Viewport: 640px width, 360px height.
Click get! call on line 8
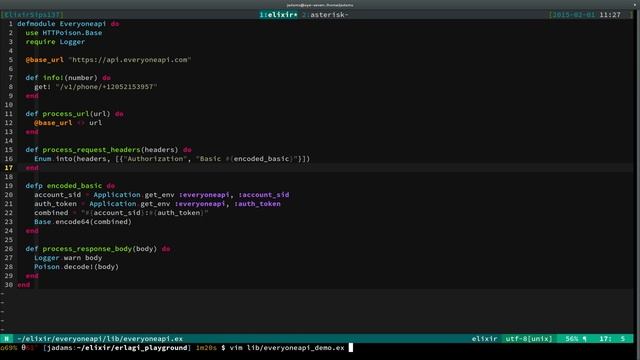(42, 87)
